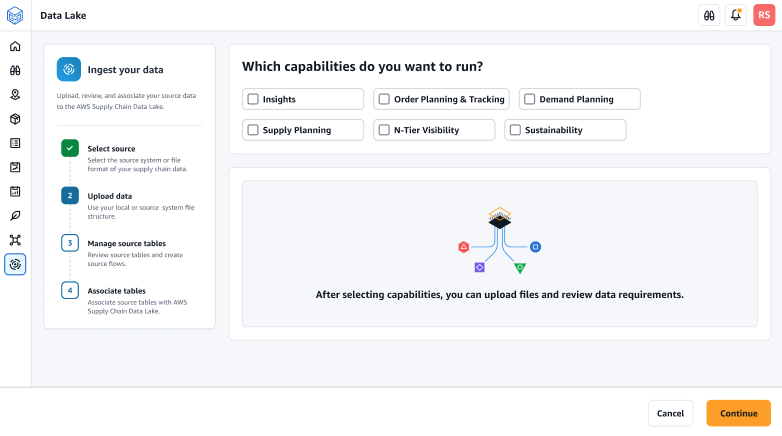The image size is (782, 436).
Task: Open the RS user profile avatar
Action: click(x=764, y=15)
